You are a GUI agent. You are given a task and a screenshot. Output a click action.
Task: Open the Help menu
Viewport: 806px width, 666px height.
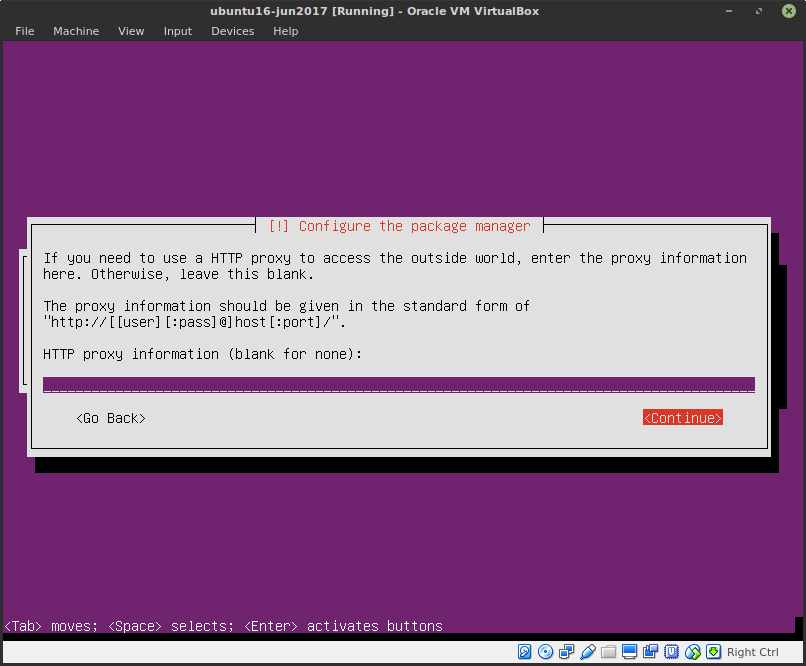coord(285,31)
